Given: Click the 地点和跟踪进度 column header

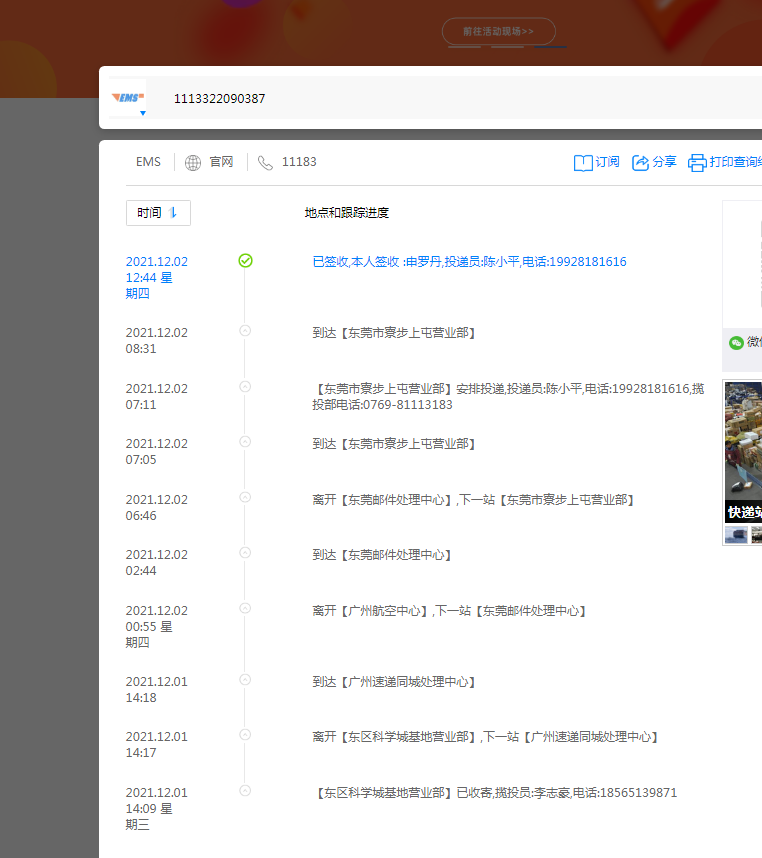Looking at the screenshot, I should 346,213.
